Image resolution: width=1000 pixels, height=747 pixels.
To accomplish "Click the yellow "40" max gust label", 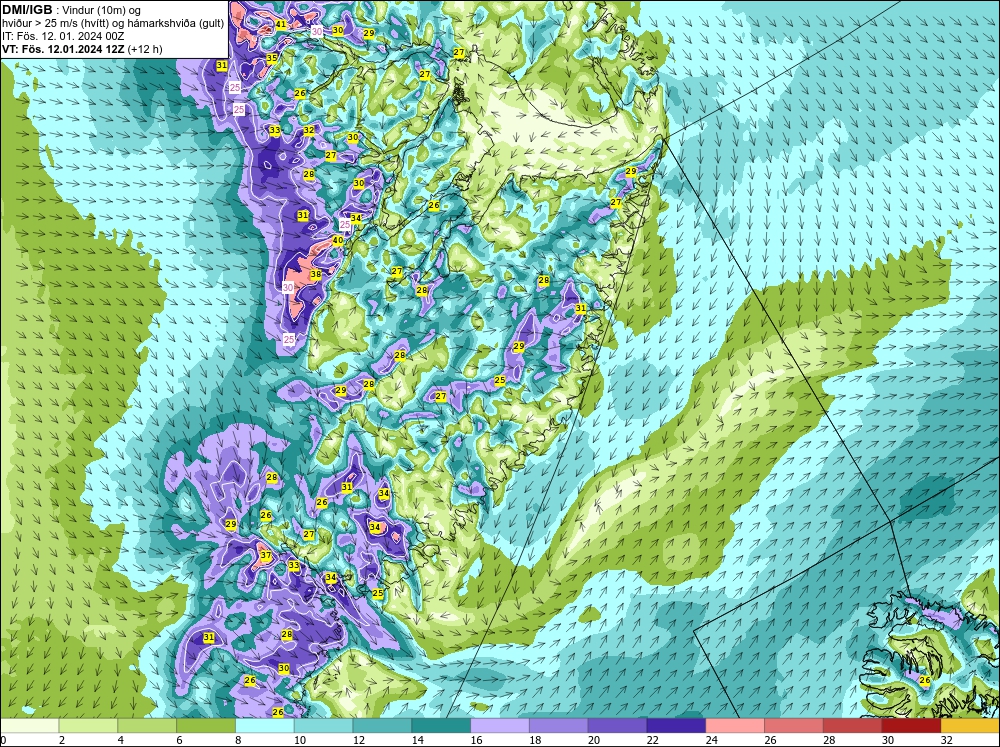I will click(x=338, y=240).
